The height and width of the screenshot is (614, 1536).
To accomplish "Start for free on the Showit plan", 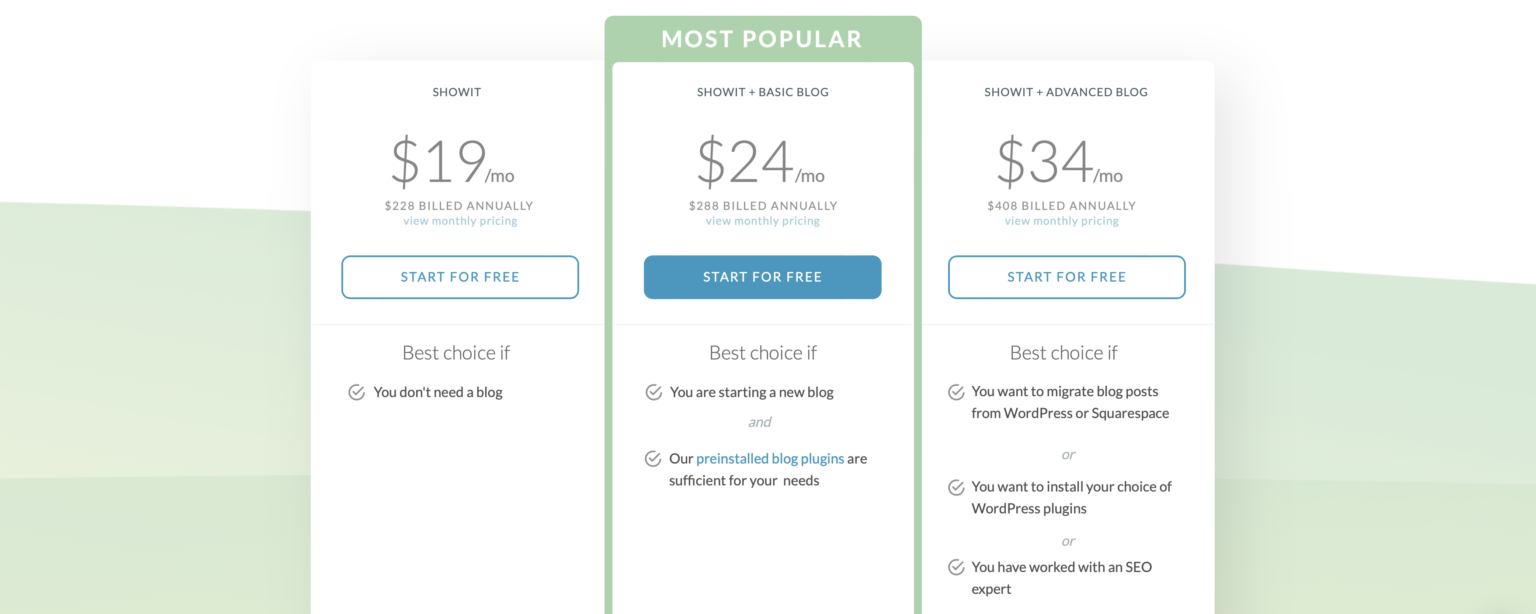I will (x=460, y=277).
